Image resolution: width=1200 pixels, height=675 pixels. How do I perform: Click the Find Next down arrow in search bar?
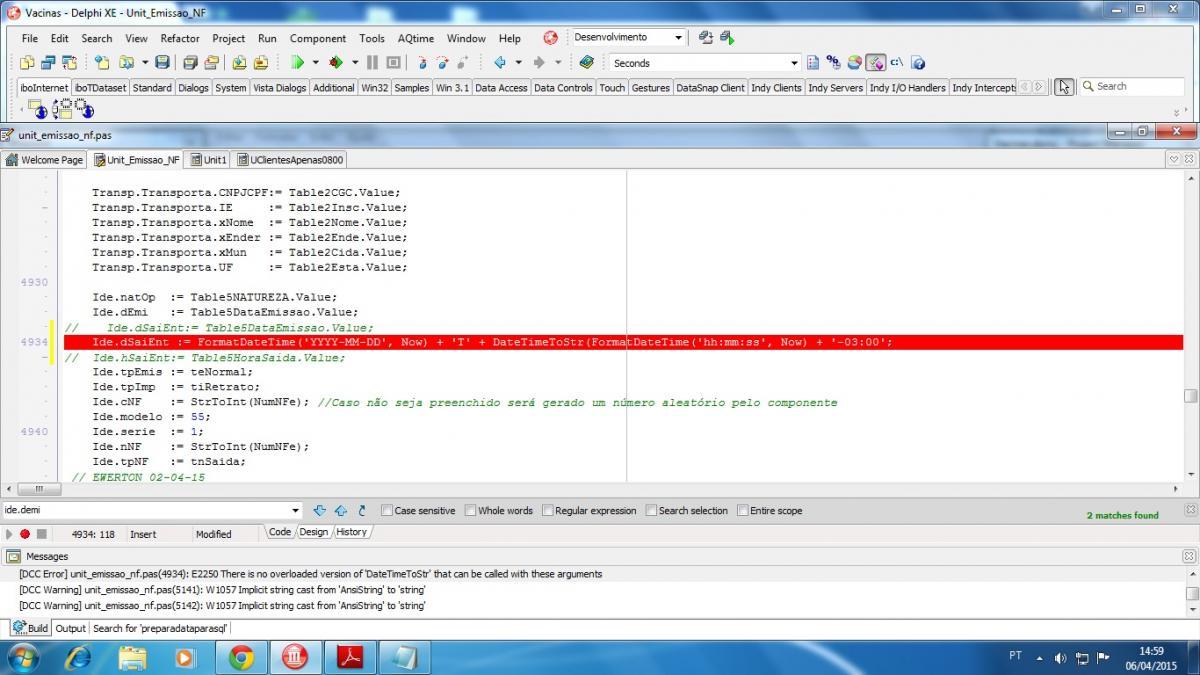tap(320, 510)
